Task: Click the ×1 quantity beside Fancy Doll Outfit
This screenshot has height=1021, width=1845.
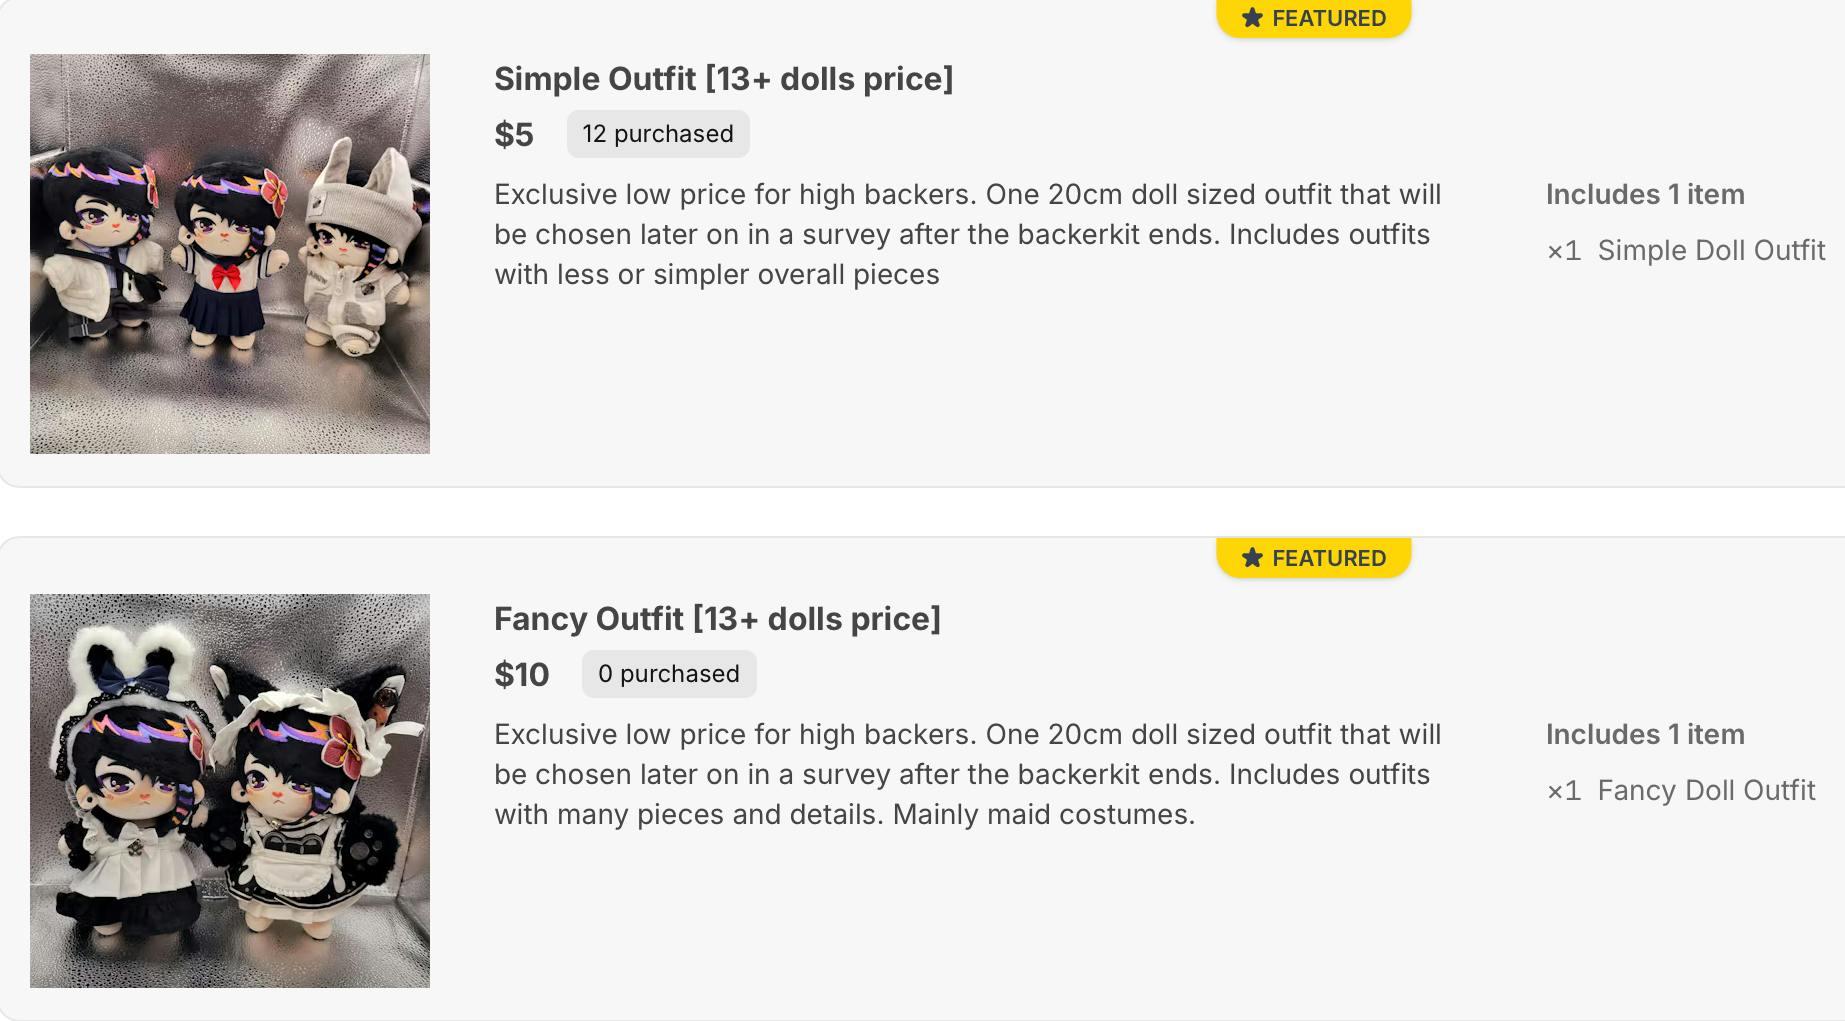Action: coord(1564,790)
